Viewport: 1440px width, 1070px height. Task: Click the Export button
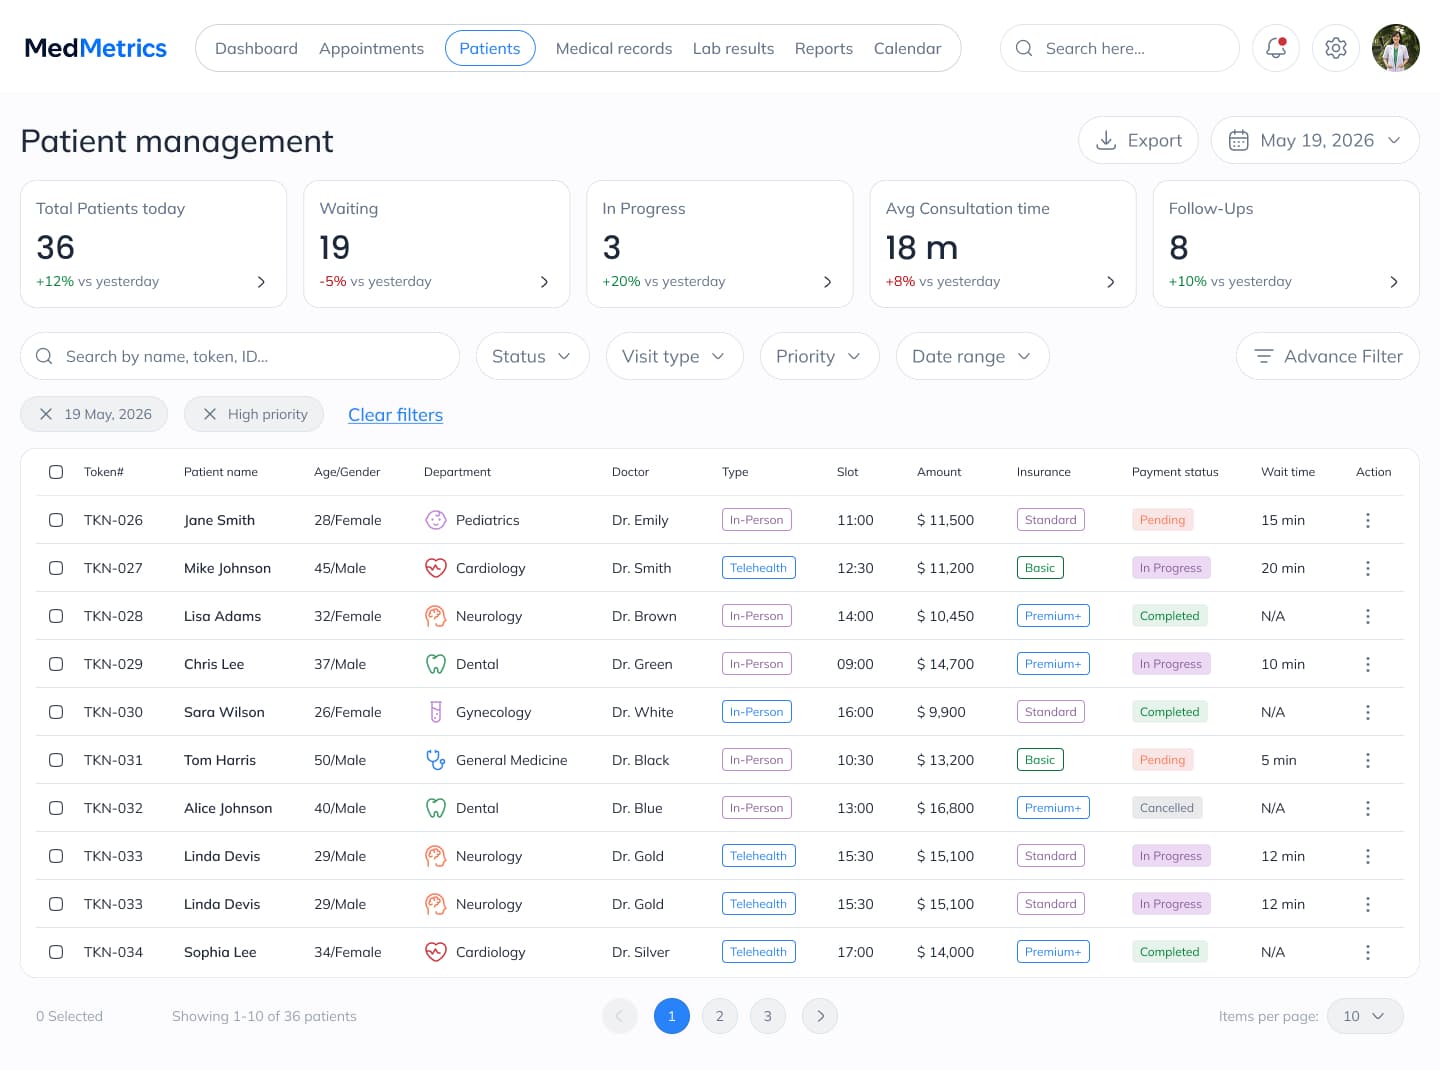pyautogui.click(x=1138, y=140)
